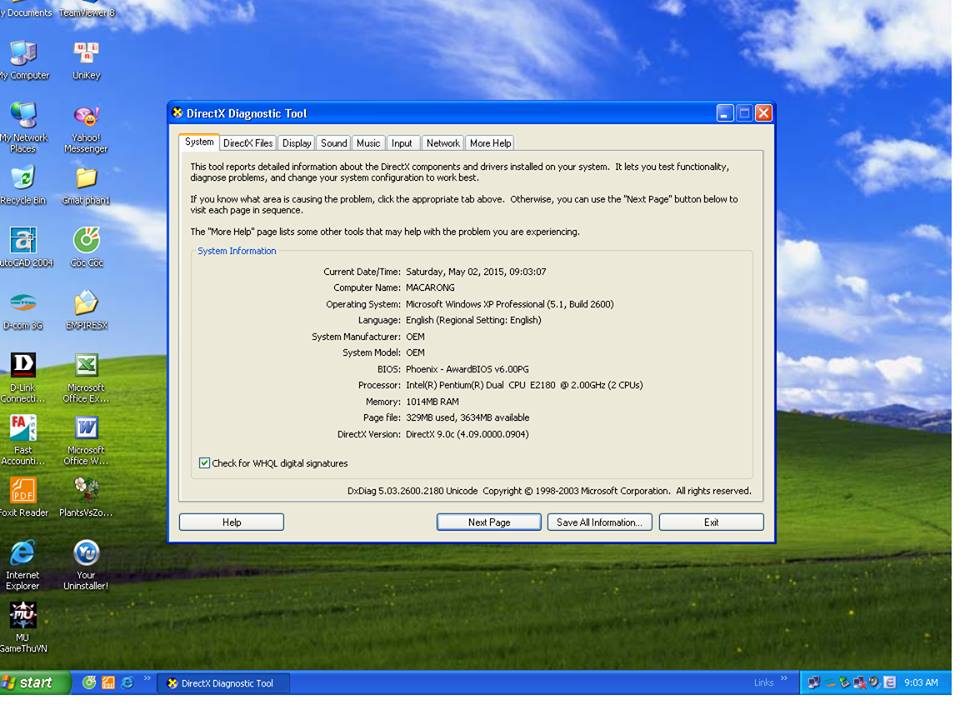Close the DirectX Diagnostic Tool window
The width and height of the screenshot is (960, 720).
pyautogui.click(x=763, y=113)
